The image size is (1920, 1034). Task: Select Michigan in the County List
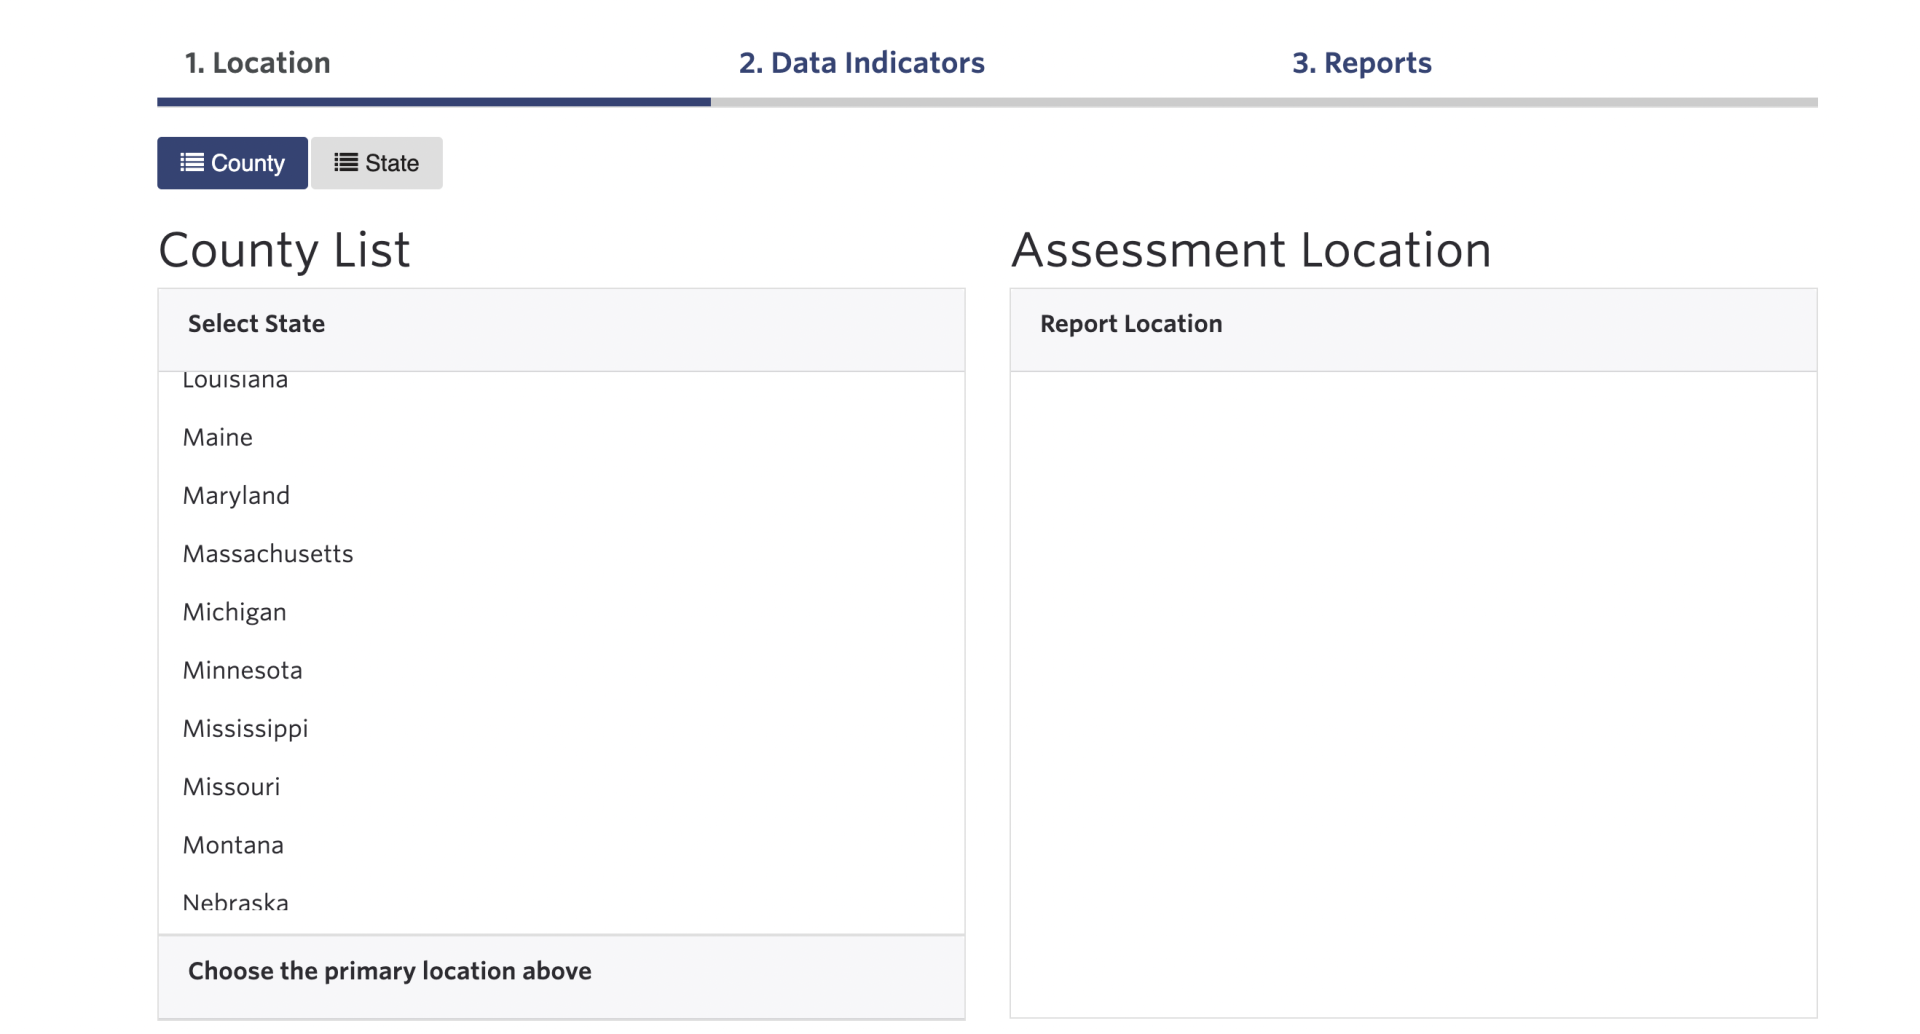pos(234,611)
